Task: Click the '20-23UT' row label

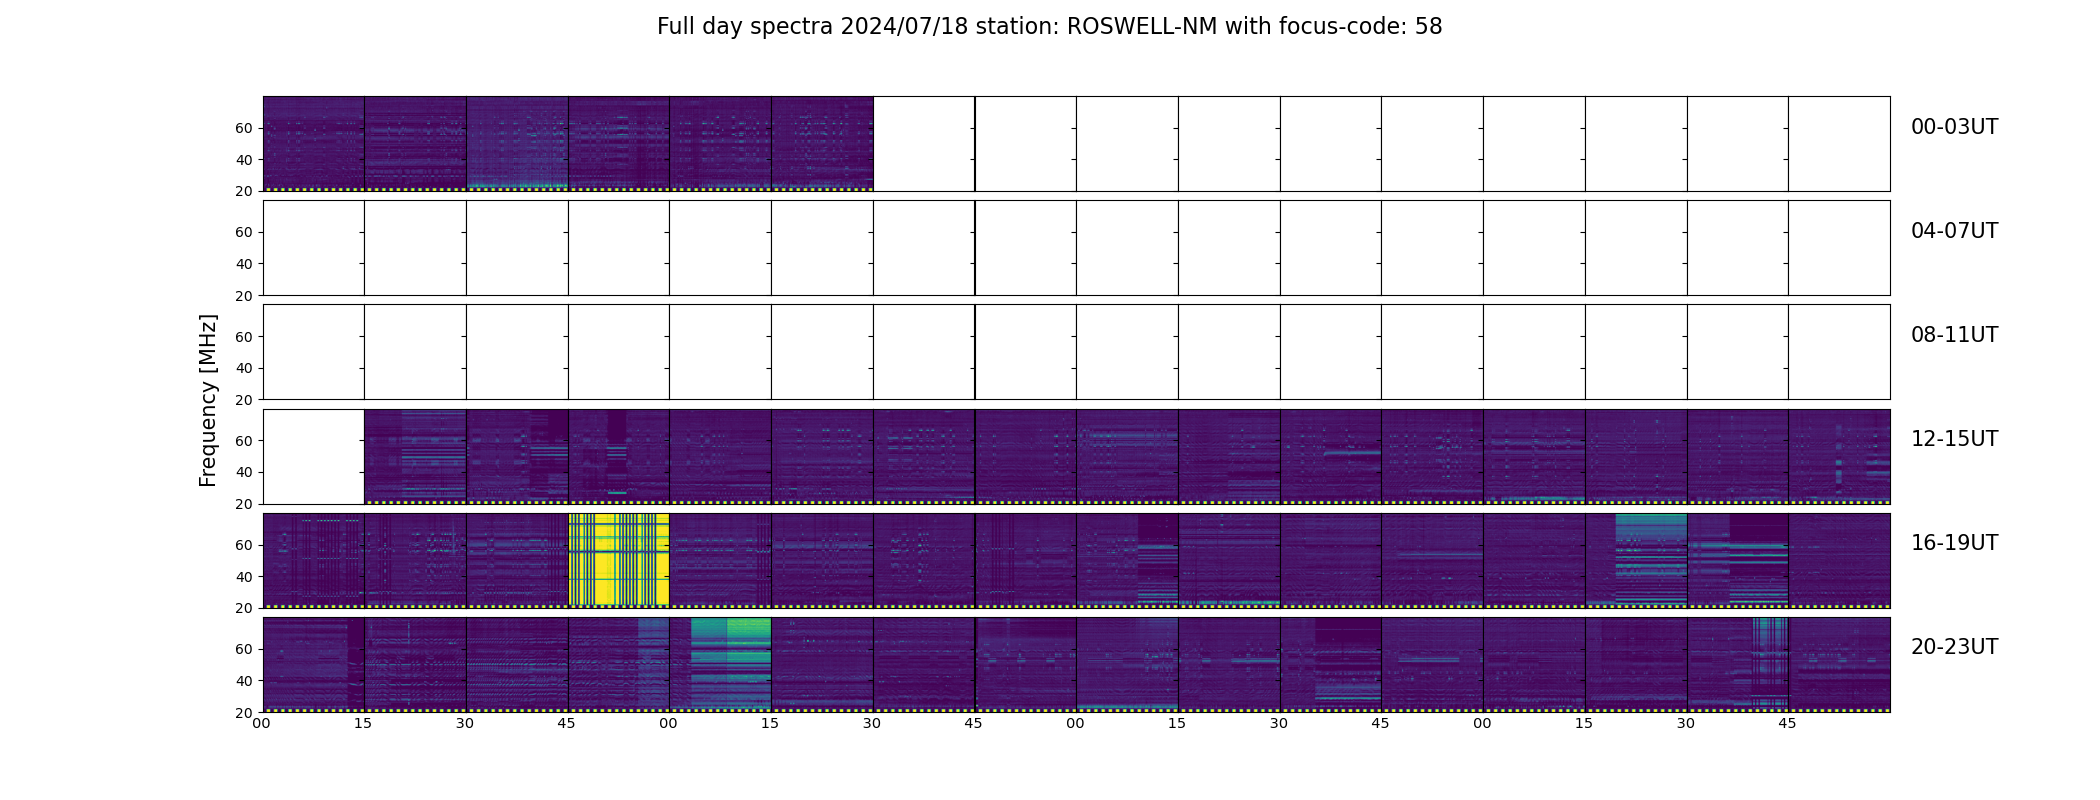Action: point(1954,647)
